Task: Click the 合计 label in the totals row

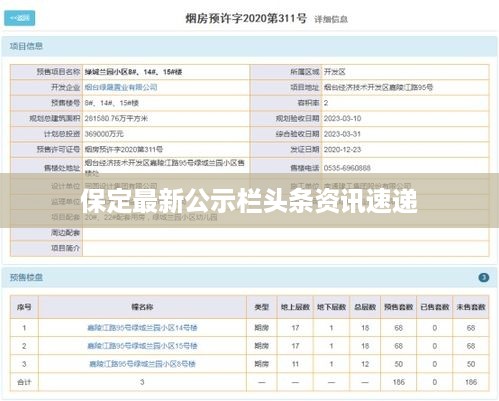Action: [x=24, y=382]
